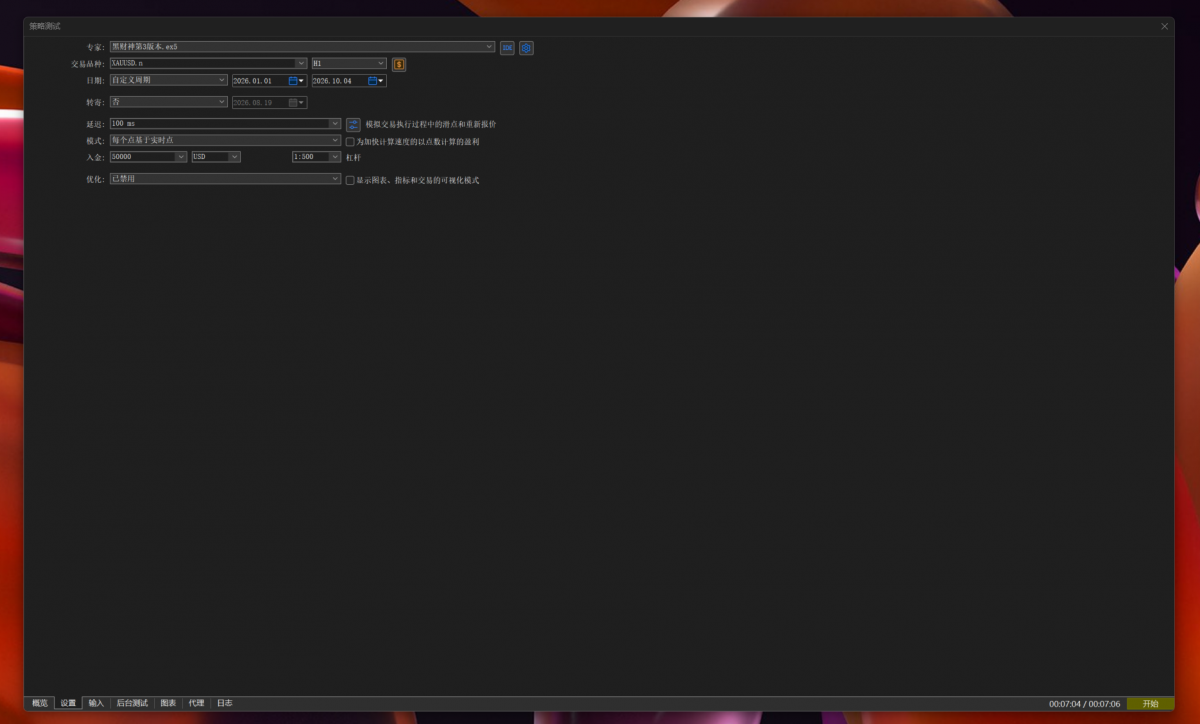Open expert settings gear icon
This screenshot has width=1200, height=724.
pos(526,47)
